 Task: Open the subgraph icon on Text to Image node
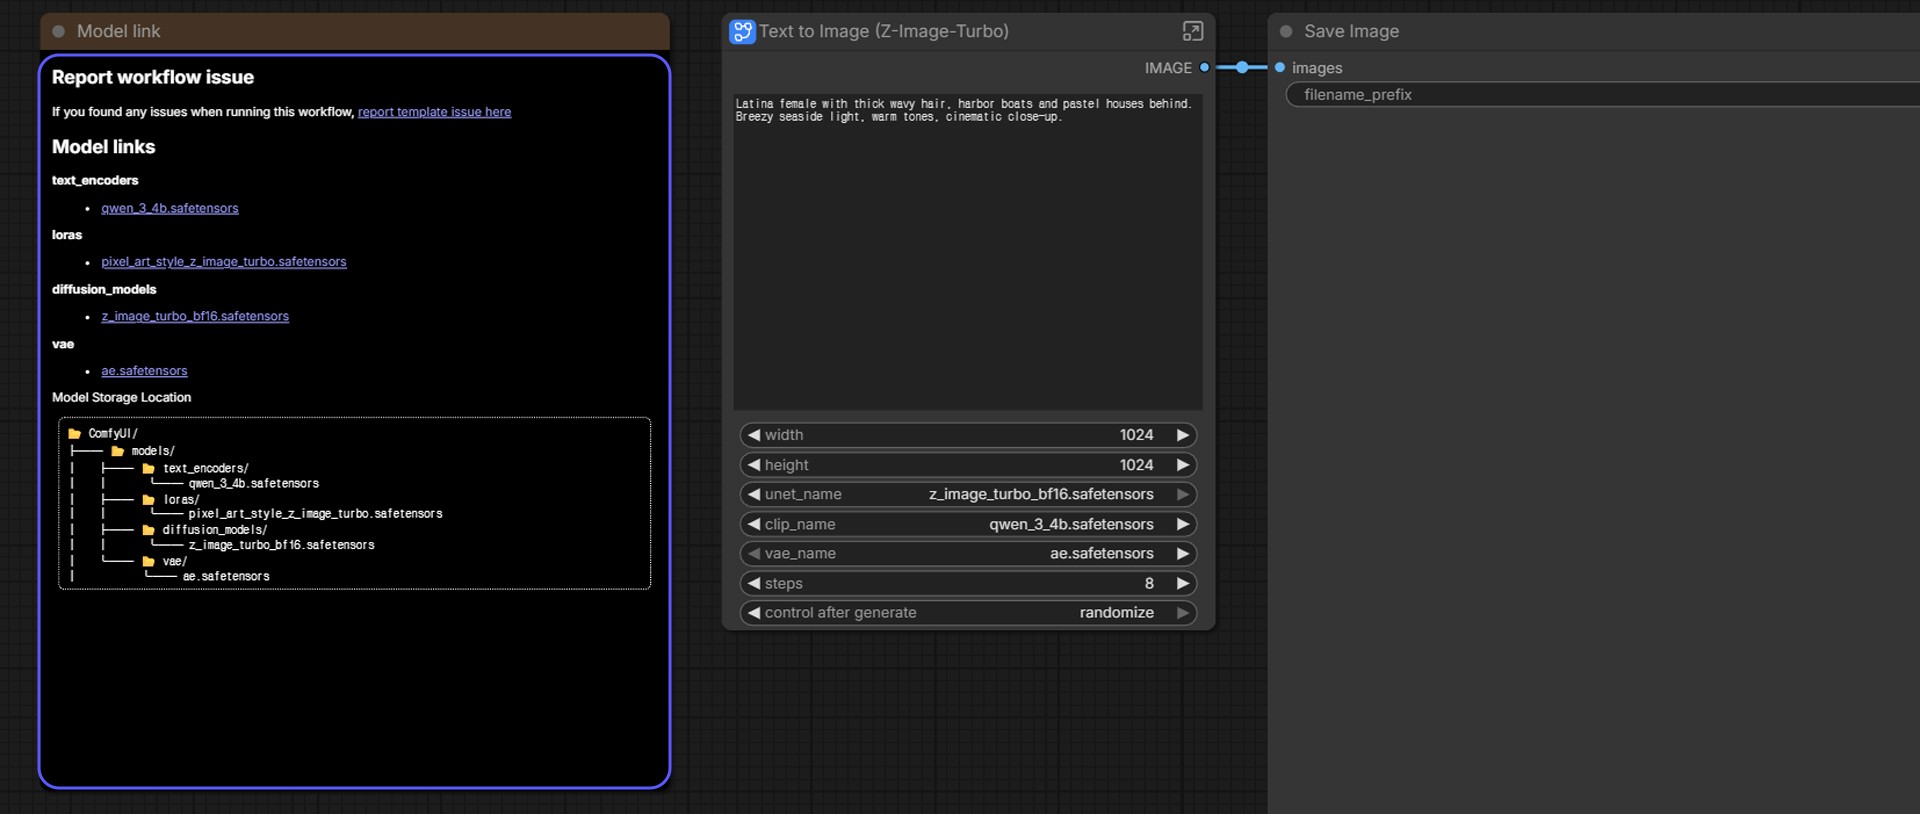742,32
